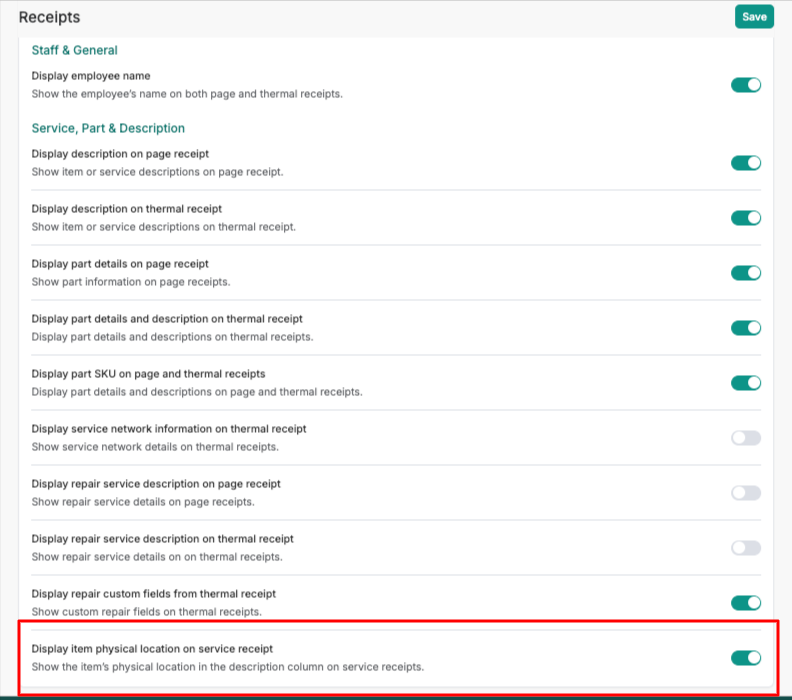Viewport: 792px width, 700px height.
Task: Disable item physical location on service receipt
Action: [746, 658]
